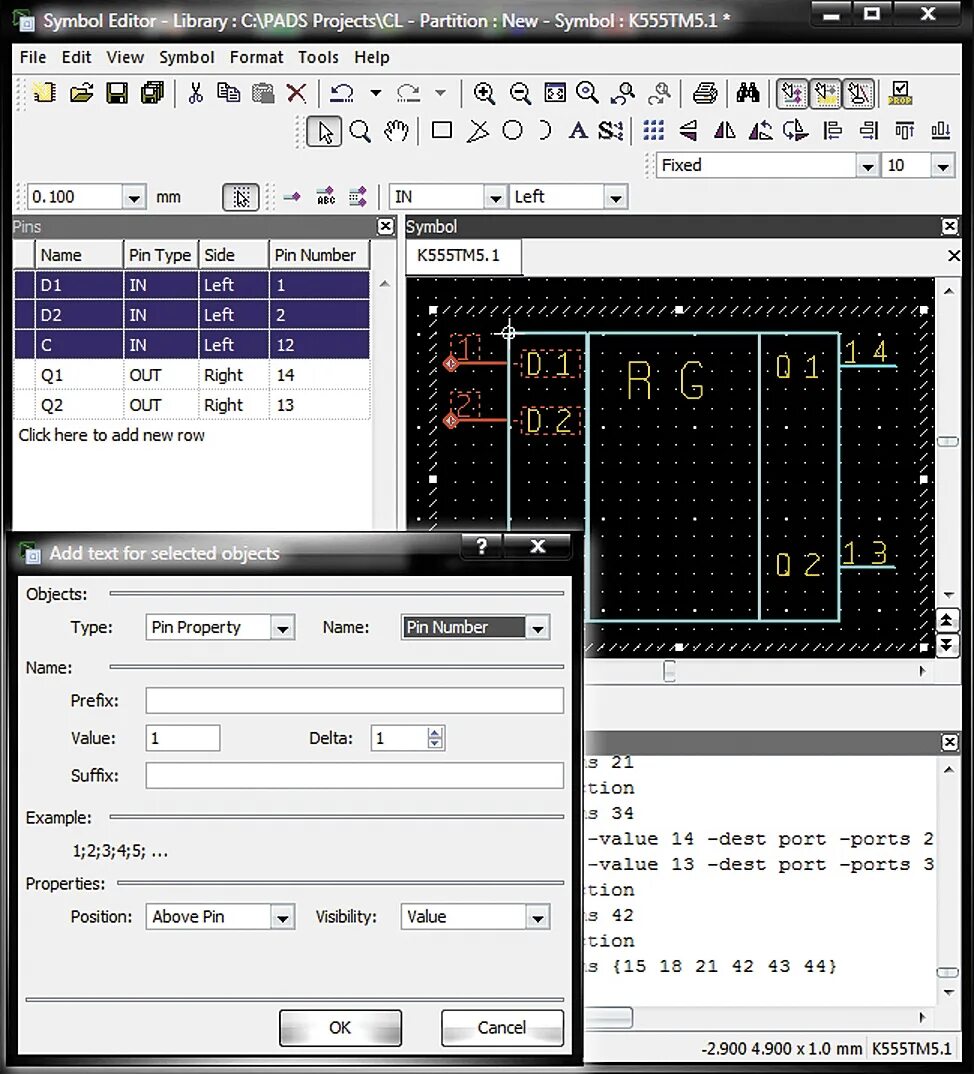Delete selection with the red X icon
The height and width of the screenshot is (1074, 974).
coord(296,92)
